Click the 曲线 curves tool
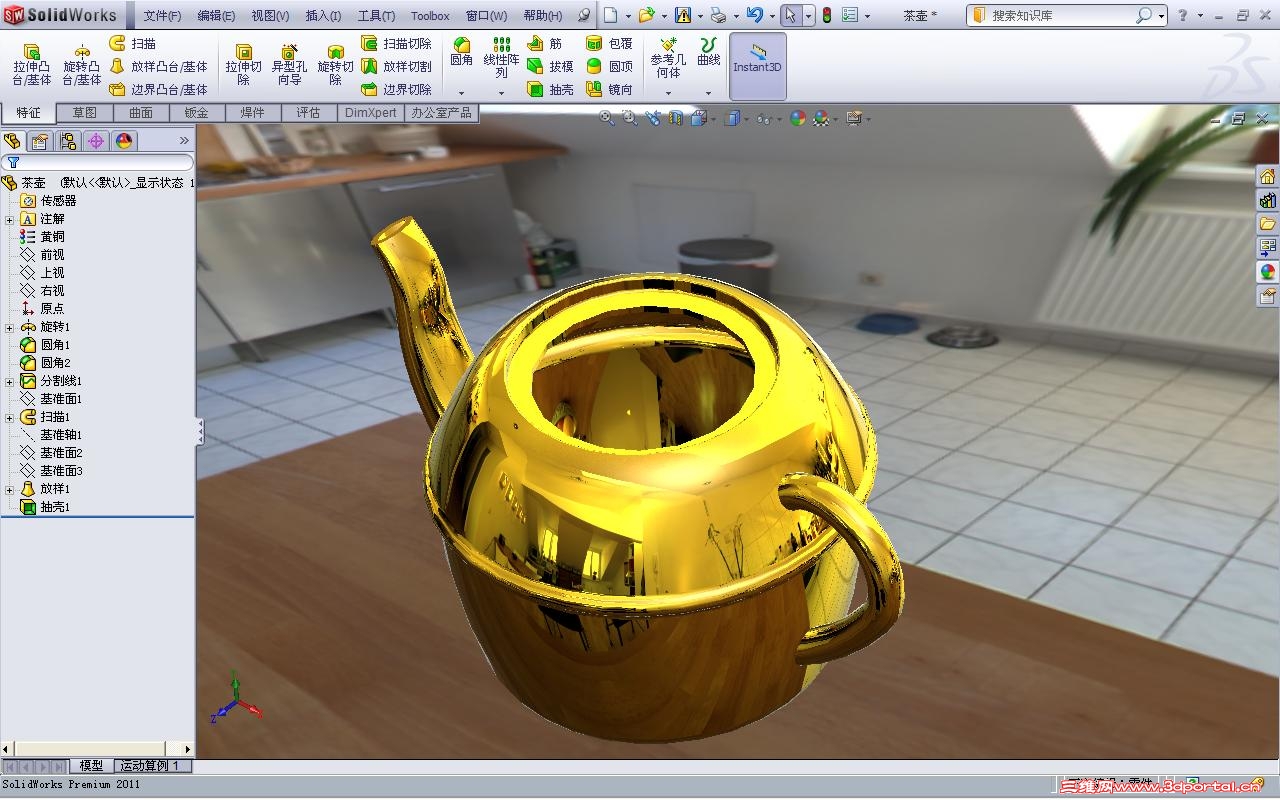The height and width of the screenshot is (800, 1280). pos(708,52)
